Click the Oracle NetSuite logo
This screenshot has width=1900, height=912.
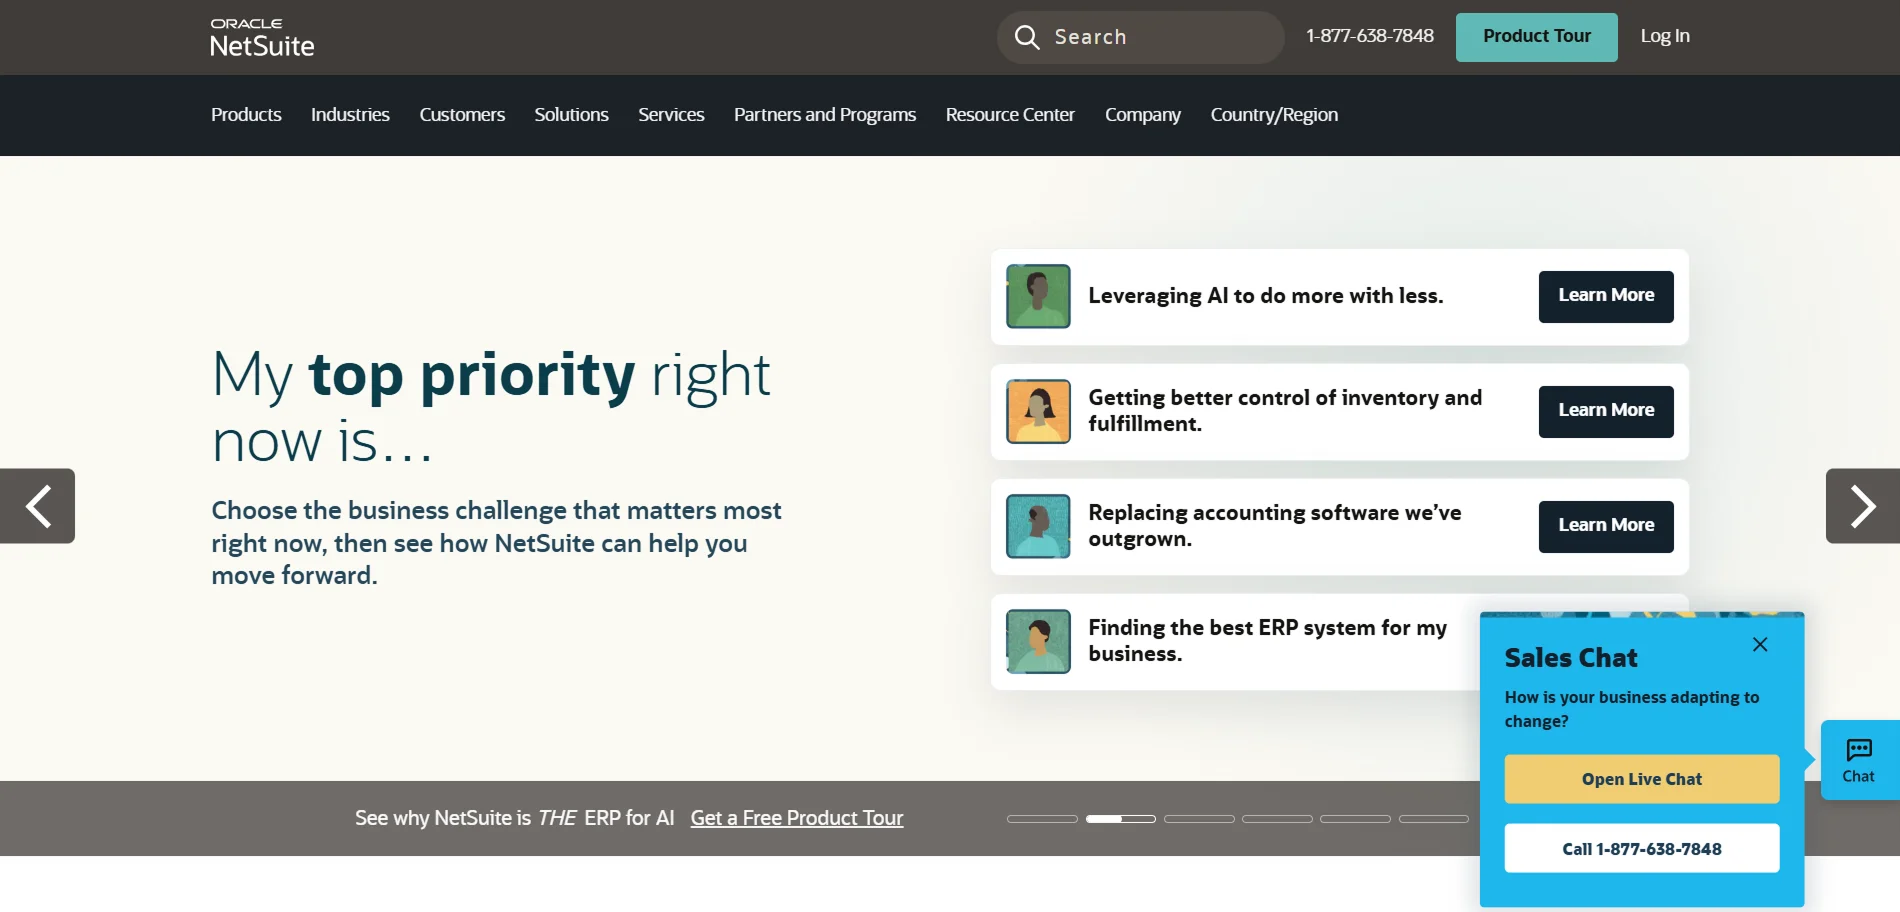[x=262, y=38]
